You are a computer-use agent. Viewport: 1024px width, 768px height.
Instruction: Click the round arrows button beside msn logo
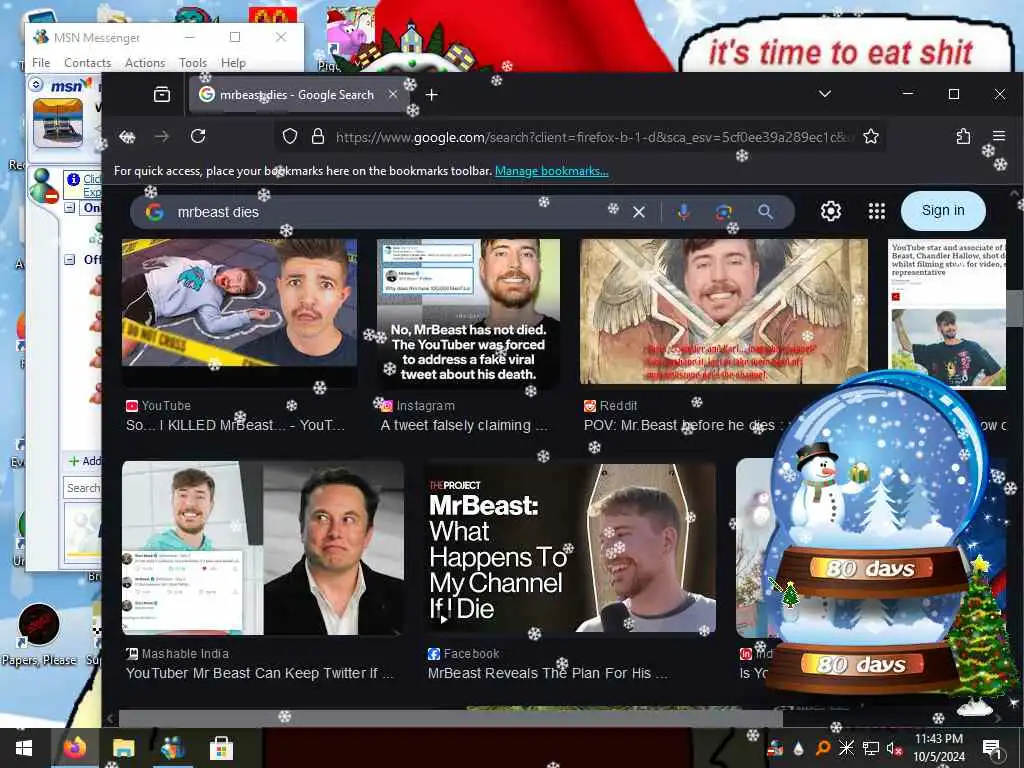coord(36,84)
